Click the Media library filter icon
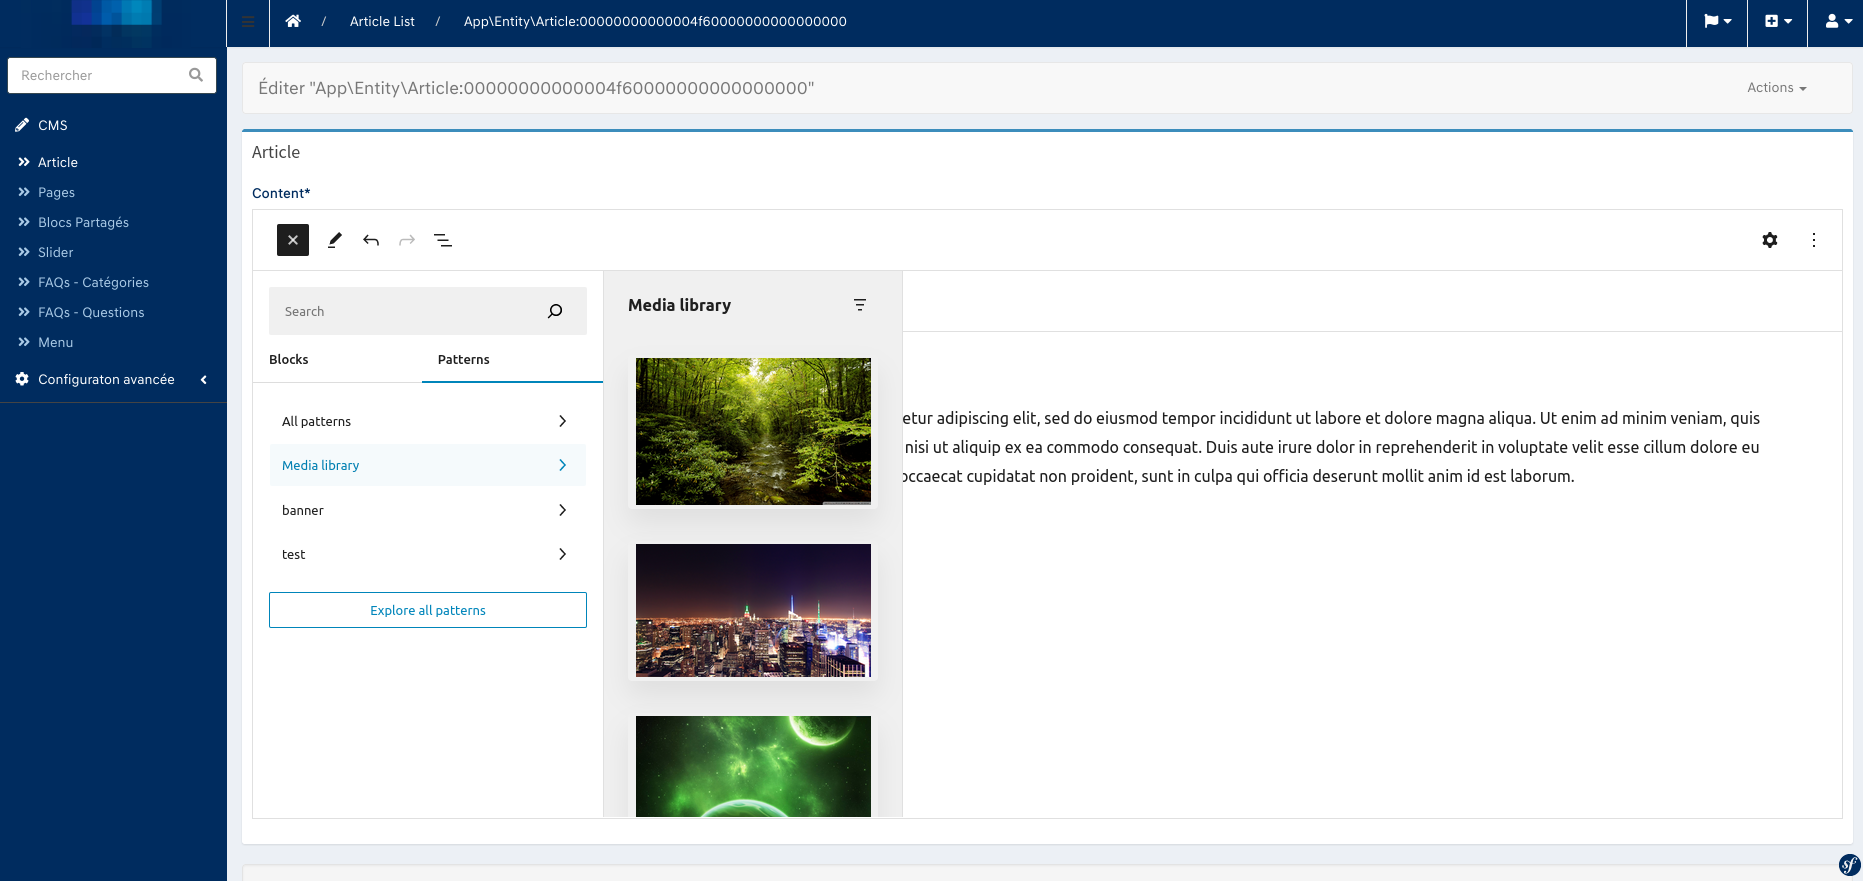1863x881 pixels. point(859,305)
